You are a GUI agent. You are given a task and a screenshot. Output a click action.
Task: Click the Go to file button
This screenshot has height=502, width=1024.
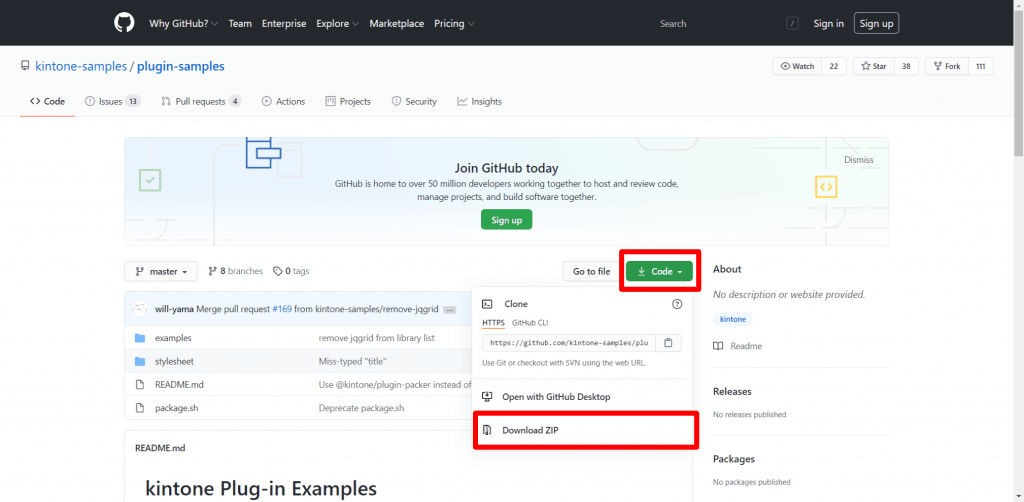click(591, 271)
